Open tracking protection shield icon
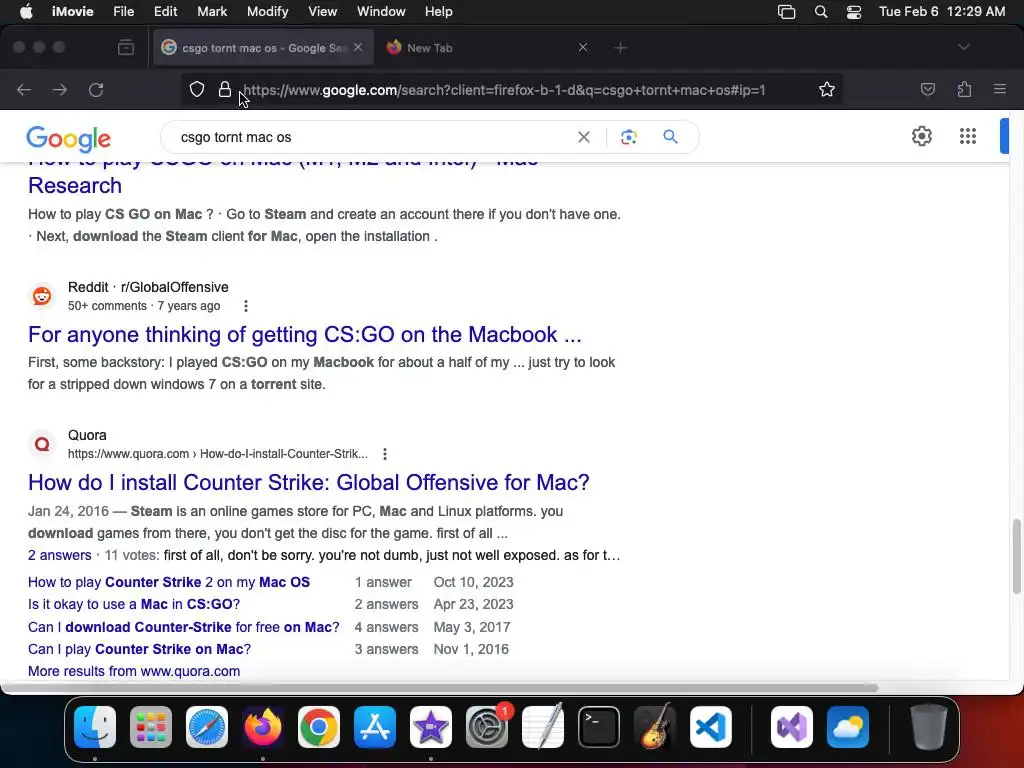Viewport: 1024px width, 768px height. click(197, 89)
